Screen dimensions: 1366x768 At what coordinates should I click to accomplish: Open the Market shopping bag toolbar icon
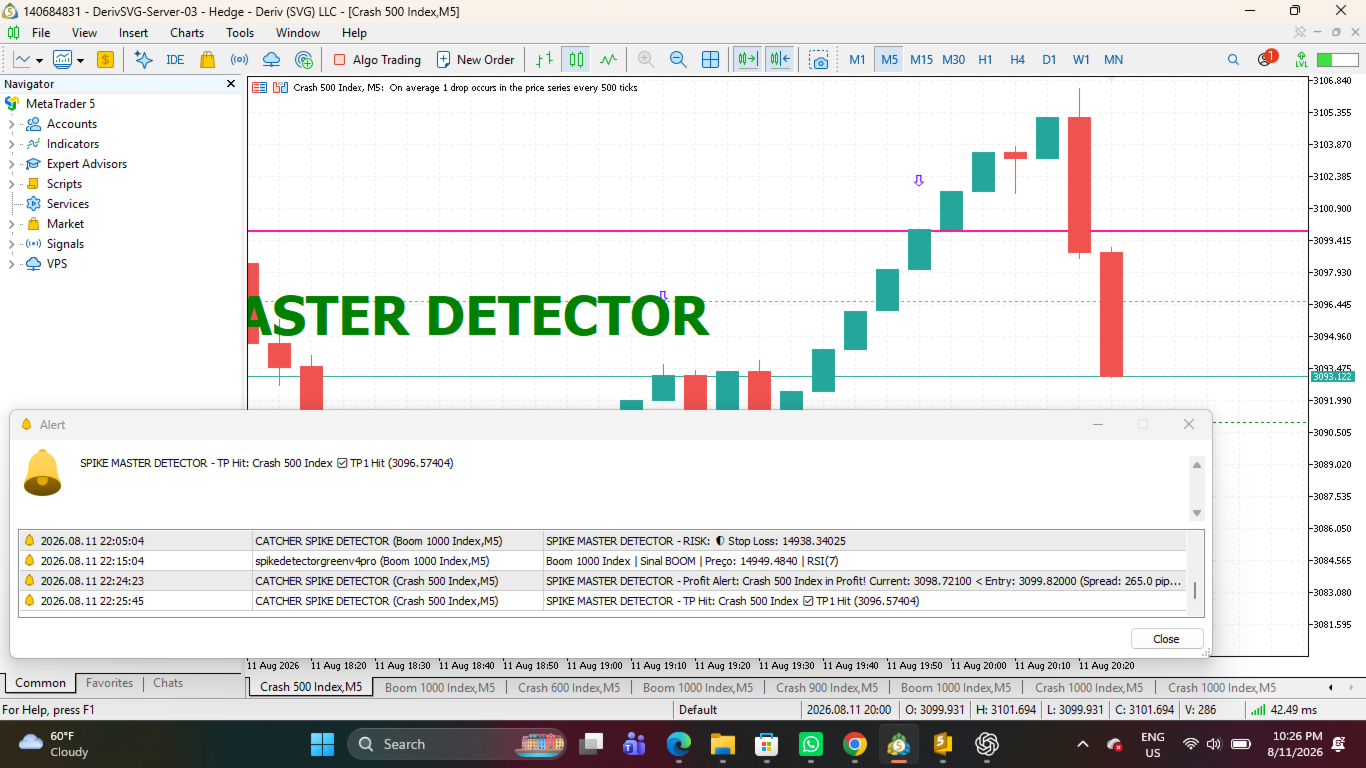[x=207, y=60]
